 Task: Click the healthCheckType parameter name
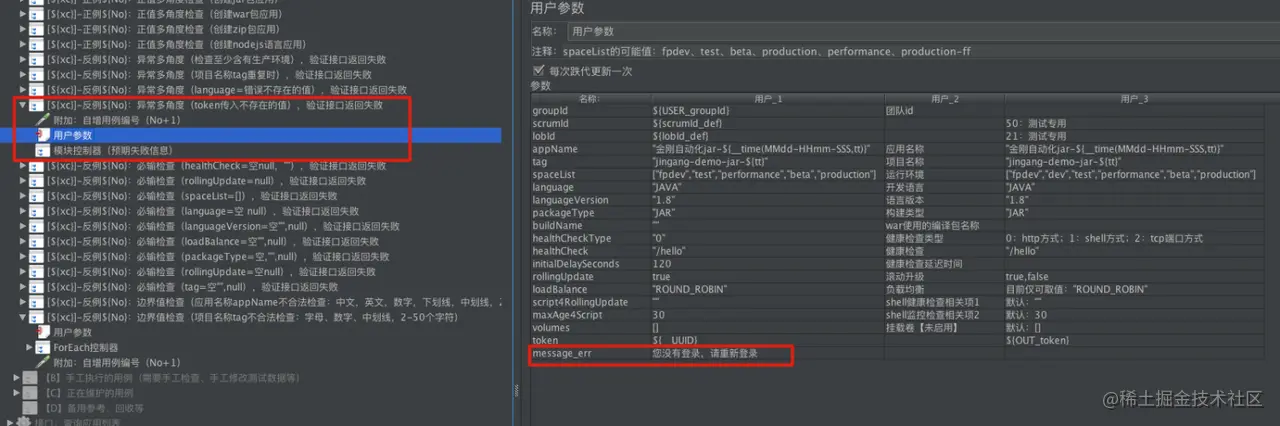click(x=590, y=238)
